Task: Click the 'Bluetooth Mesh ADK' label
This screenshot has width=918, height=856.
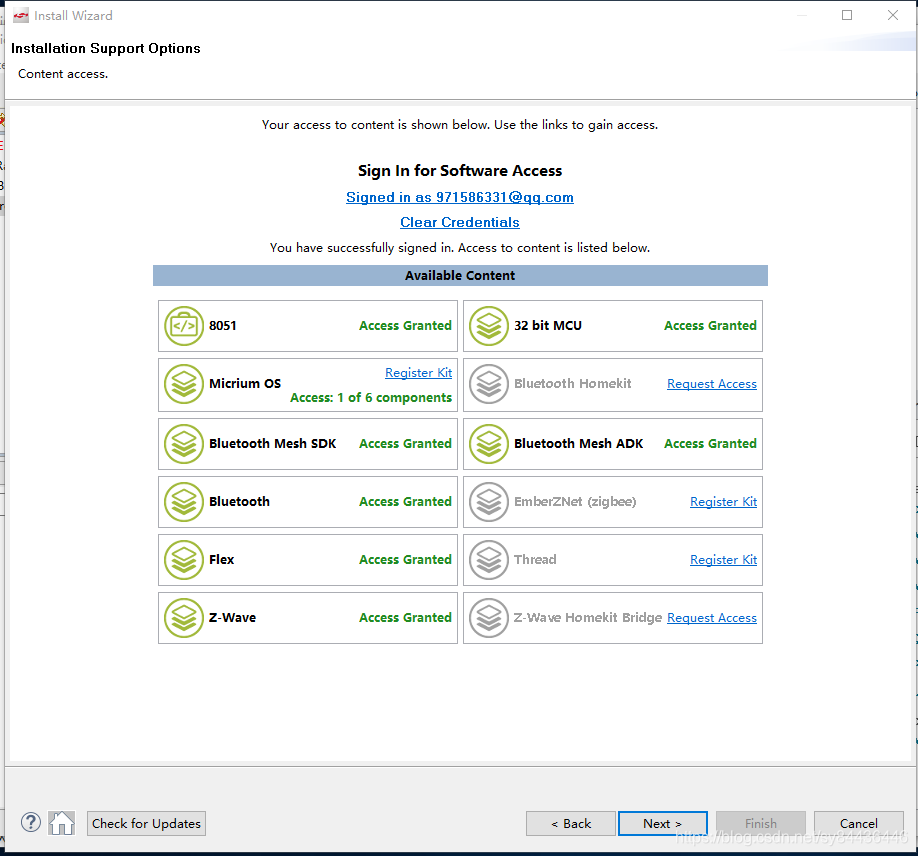Action: pos(578,444)
